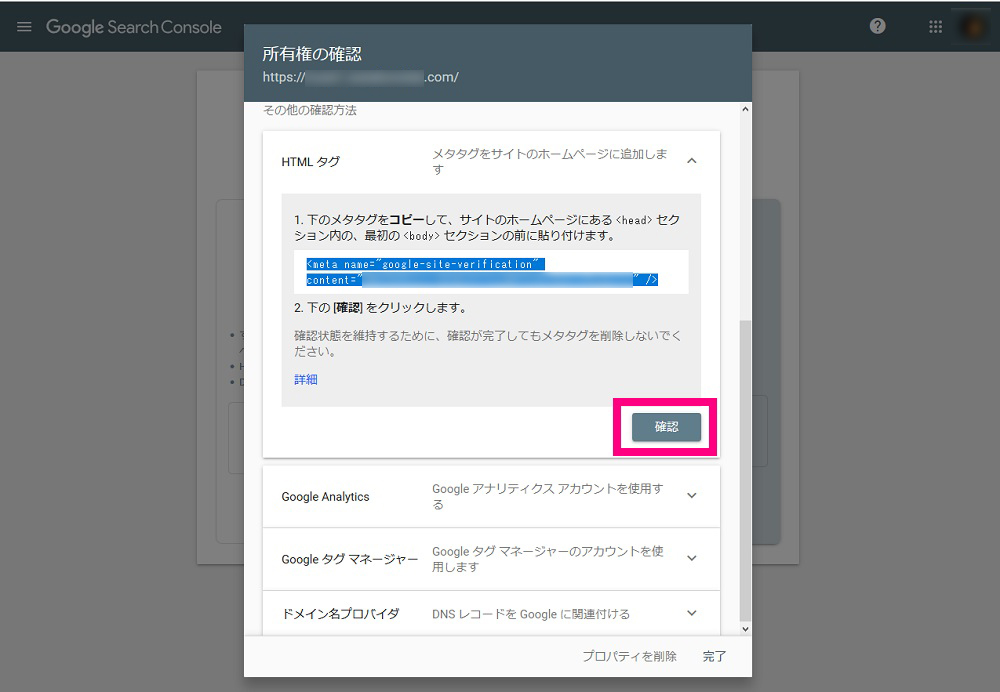Click the 完了 done button

(714, 656)
